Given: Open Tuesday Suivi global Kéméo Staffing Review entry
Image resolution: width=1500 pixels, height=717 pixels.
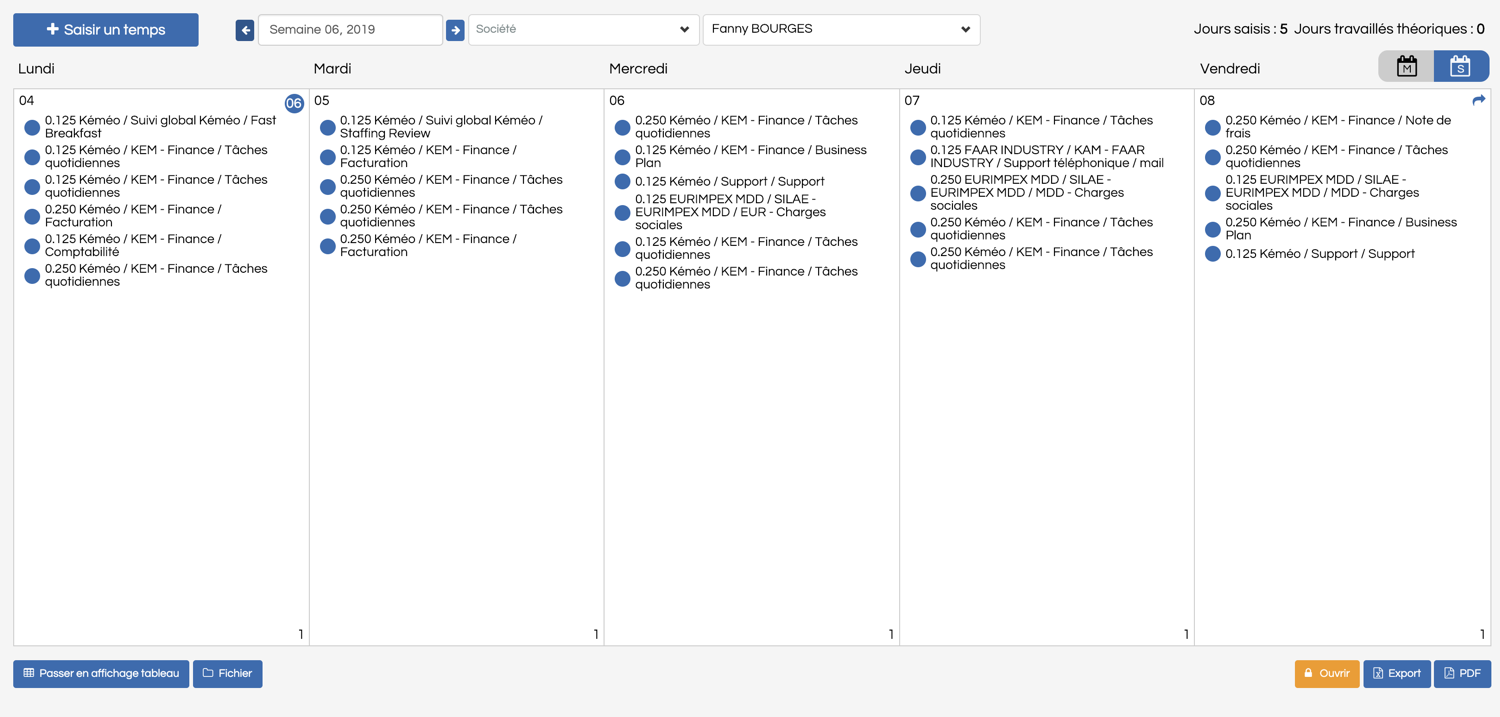Looking at the screenshot, I should coord(441,127).
